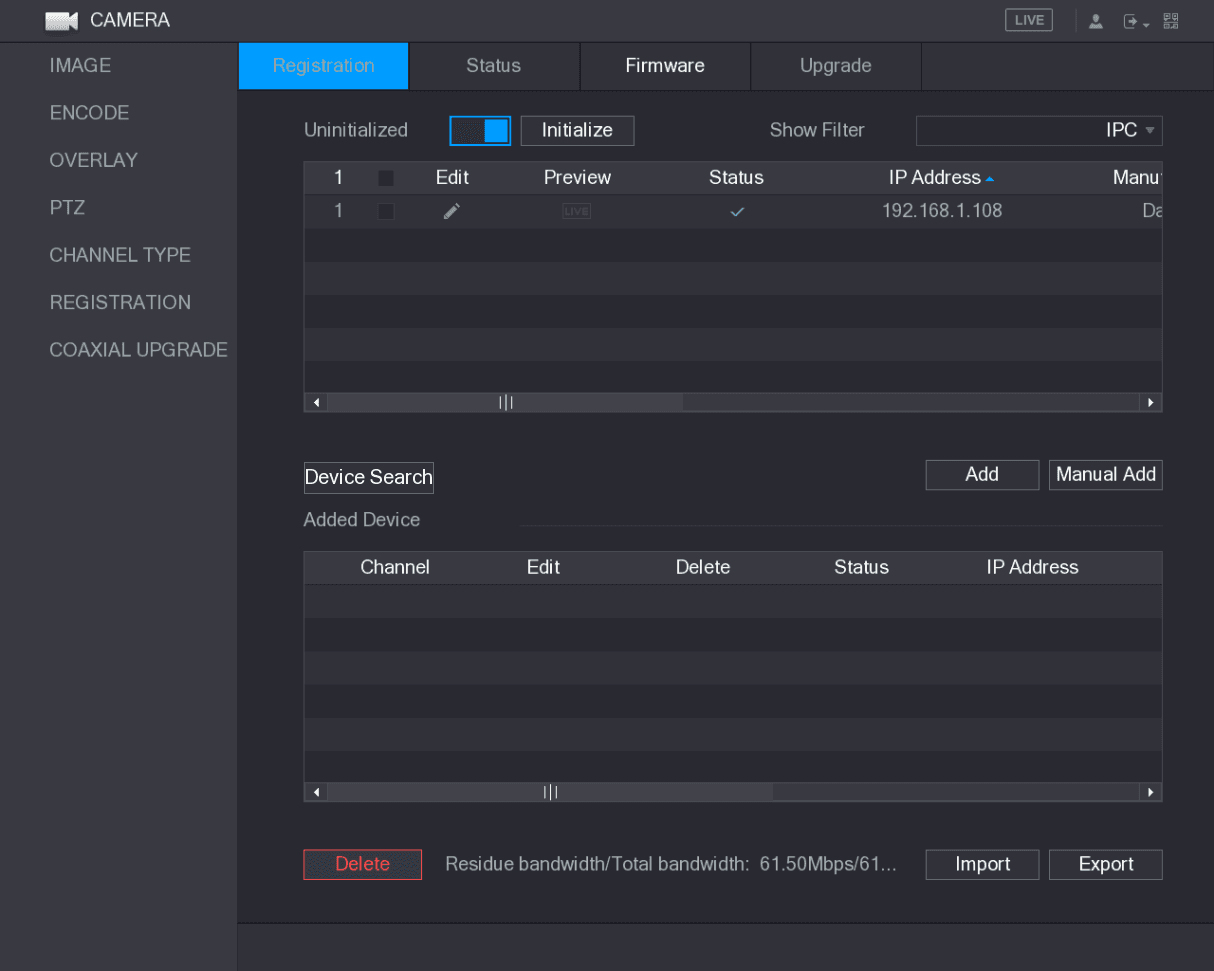Click the Initialize button
Screen dimensions: 1214x971
point(577,130)
